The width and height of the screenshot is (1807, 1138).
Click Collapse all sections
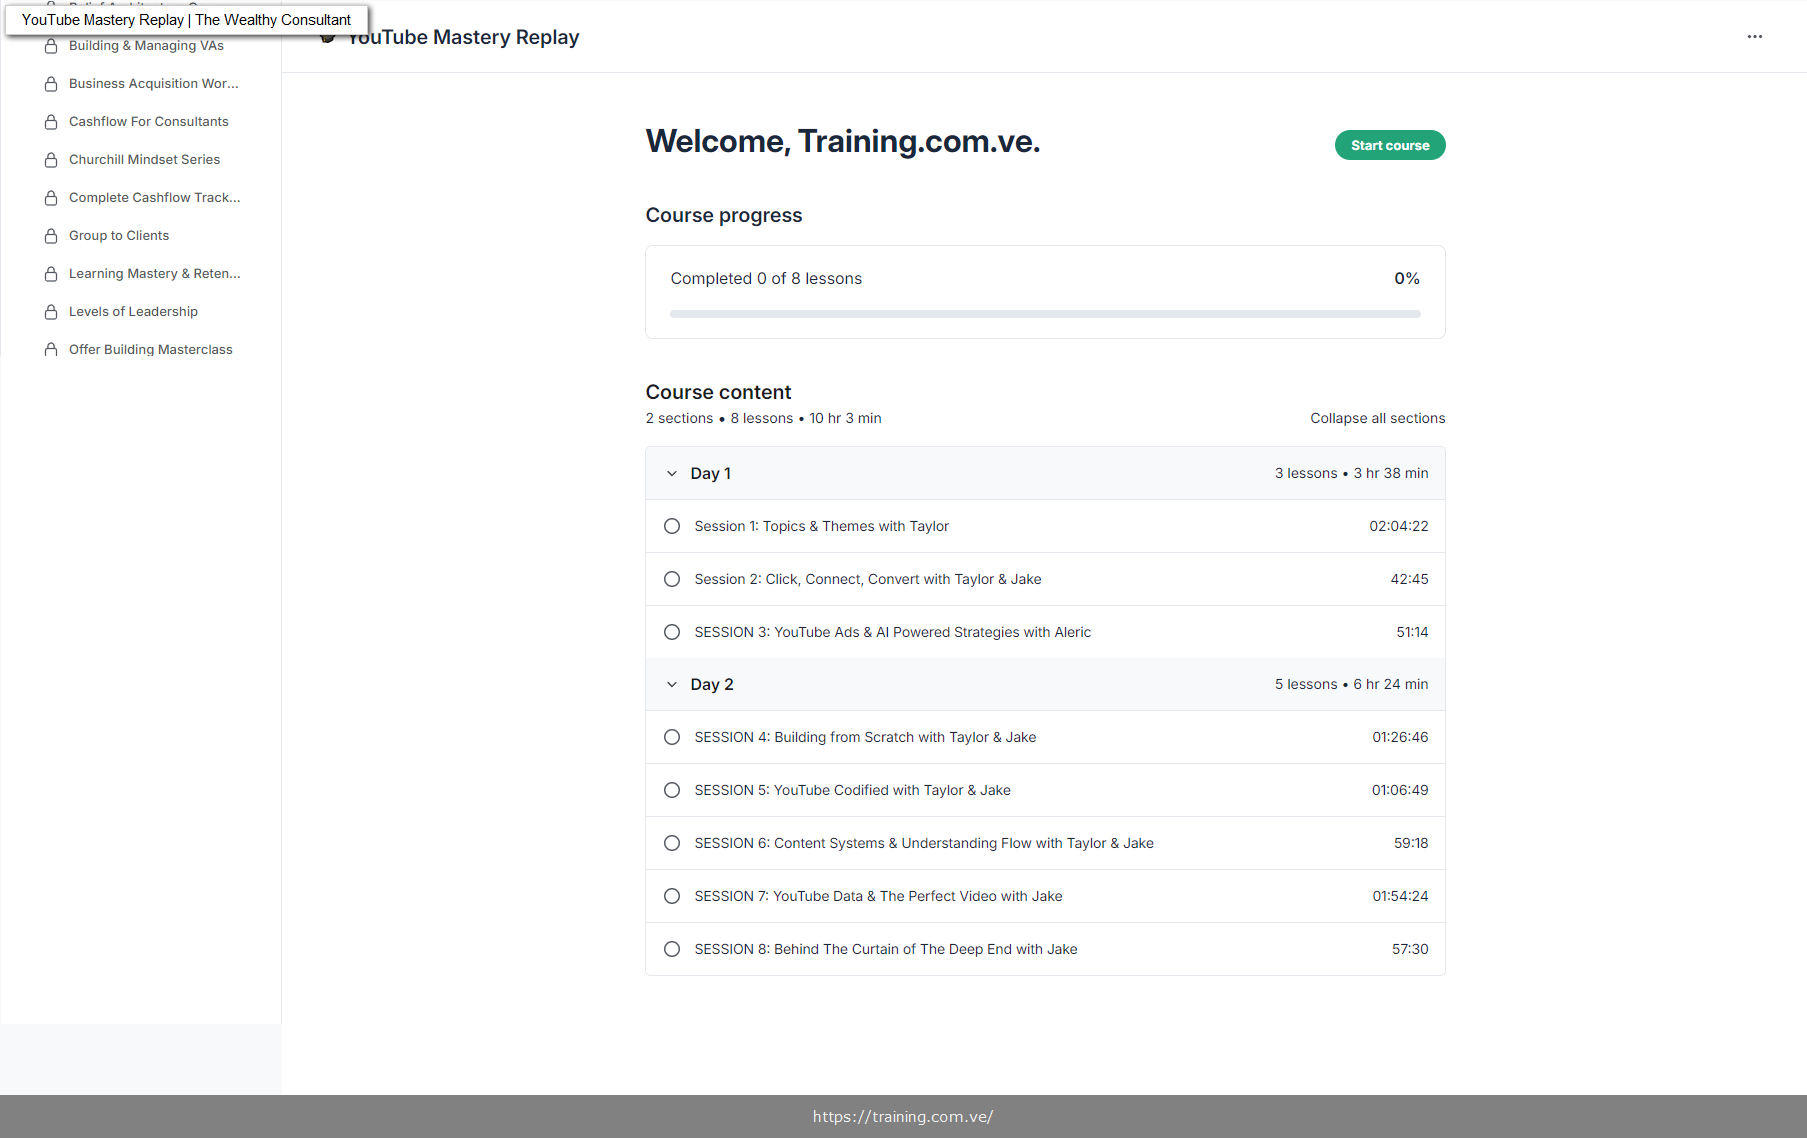click(x=1377, y=418)
